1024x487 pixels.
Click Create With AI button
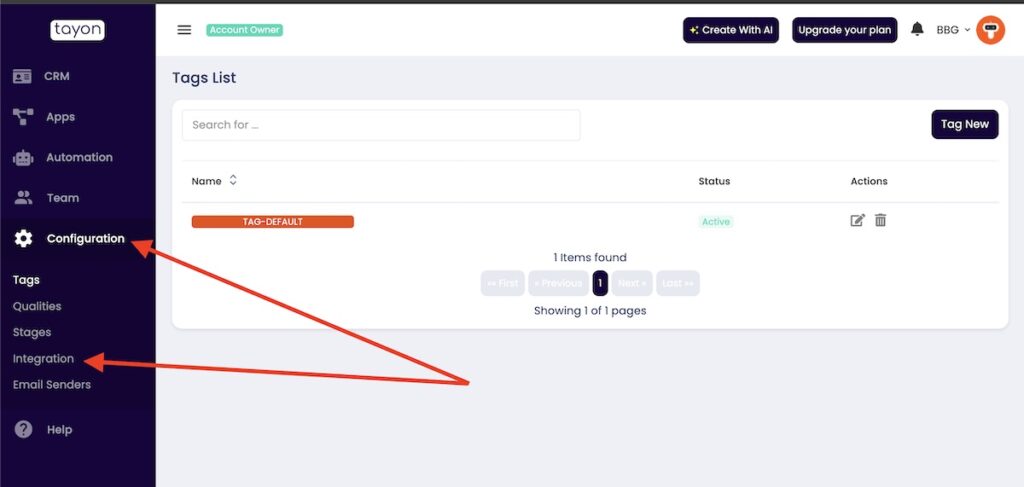pyautogui.click(x=731, y=30)
